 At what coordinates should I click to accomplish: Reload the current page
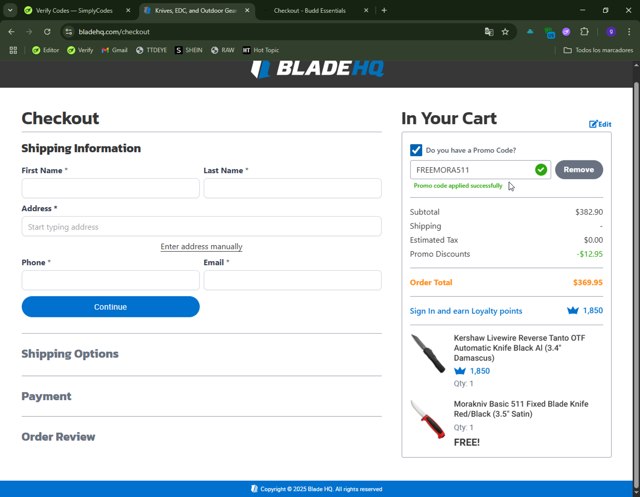(x=47, y=32)
